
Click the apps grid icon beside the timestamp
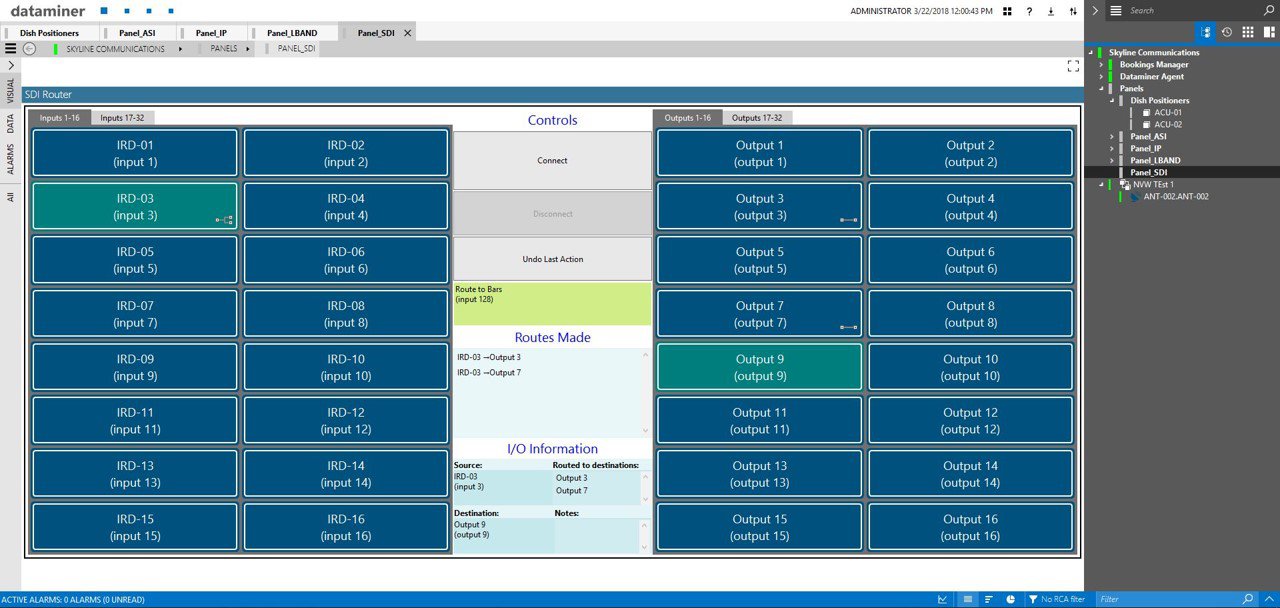(x=1008, y=11)
